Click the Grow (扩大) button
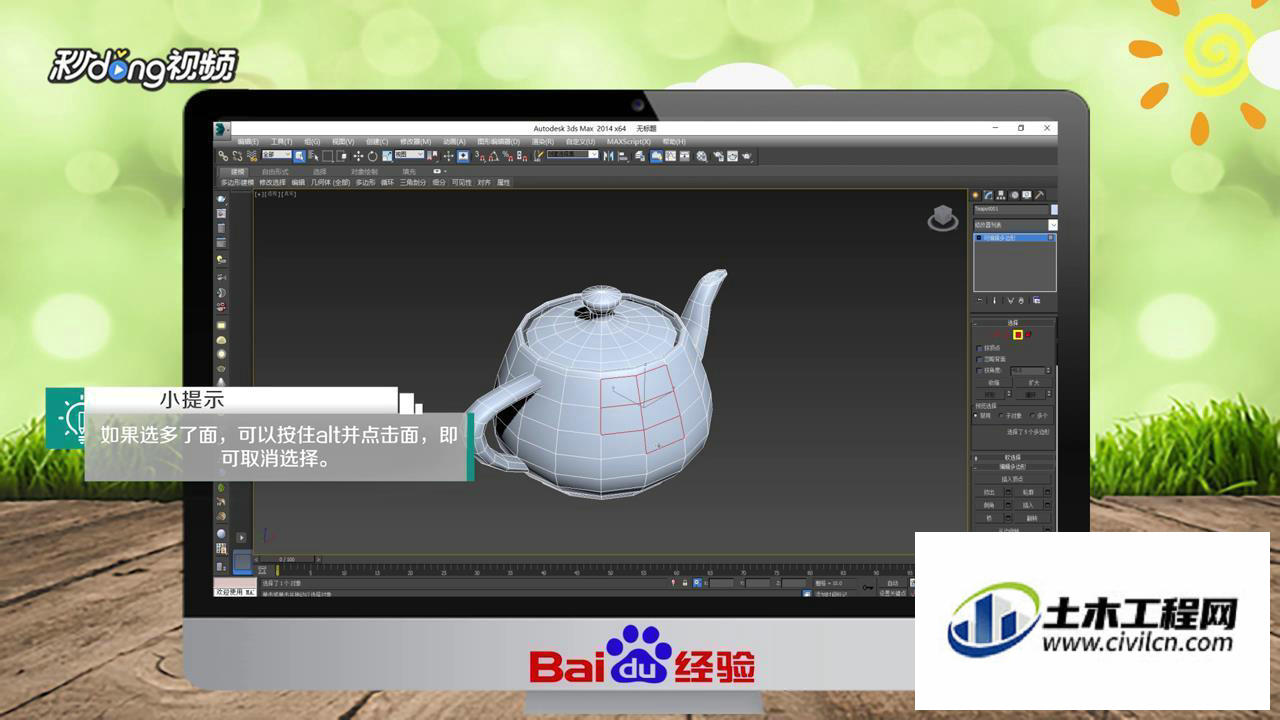Screen dimensions: 1280x720 pyautogui.click(x=1034, y=382)
